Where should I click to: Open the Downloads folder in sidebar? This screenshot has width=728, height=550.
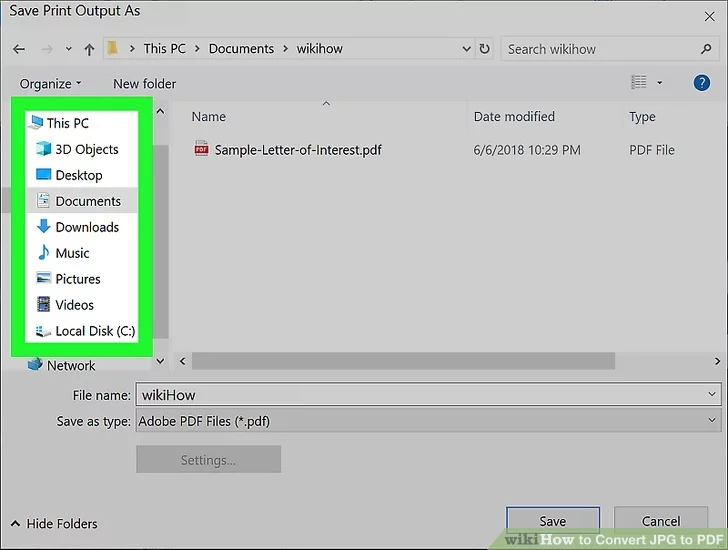click(86, 227)
